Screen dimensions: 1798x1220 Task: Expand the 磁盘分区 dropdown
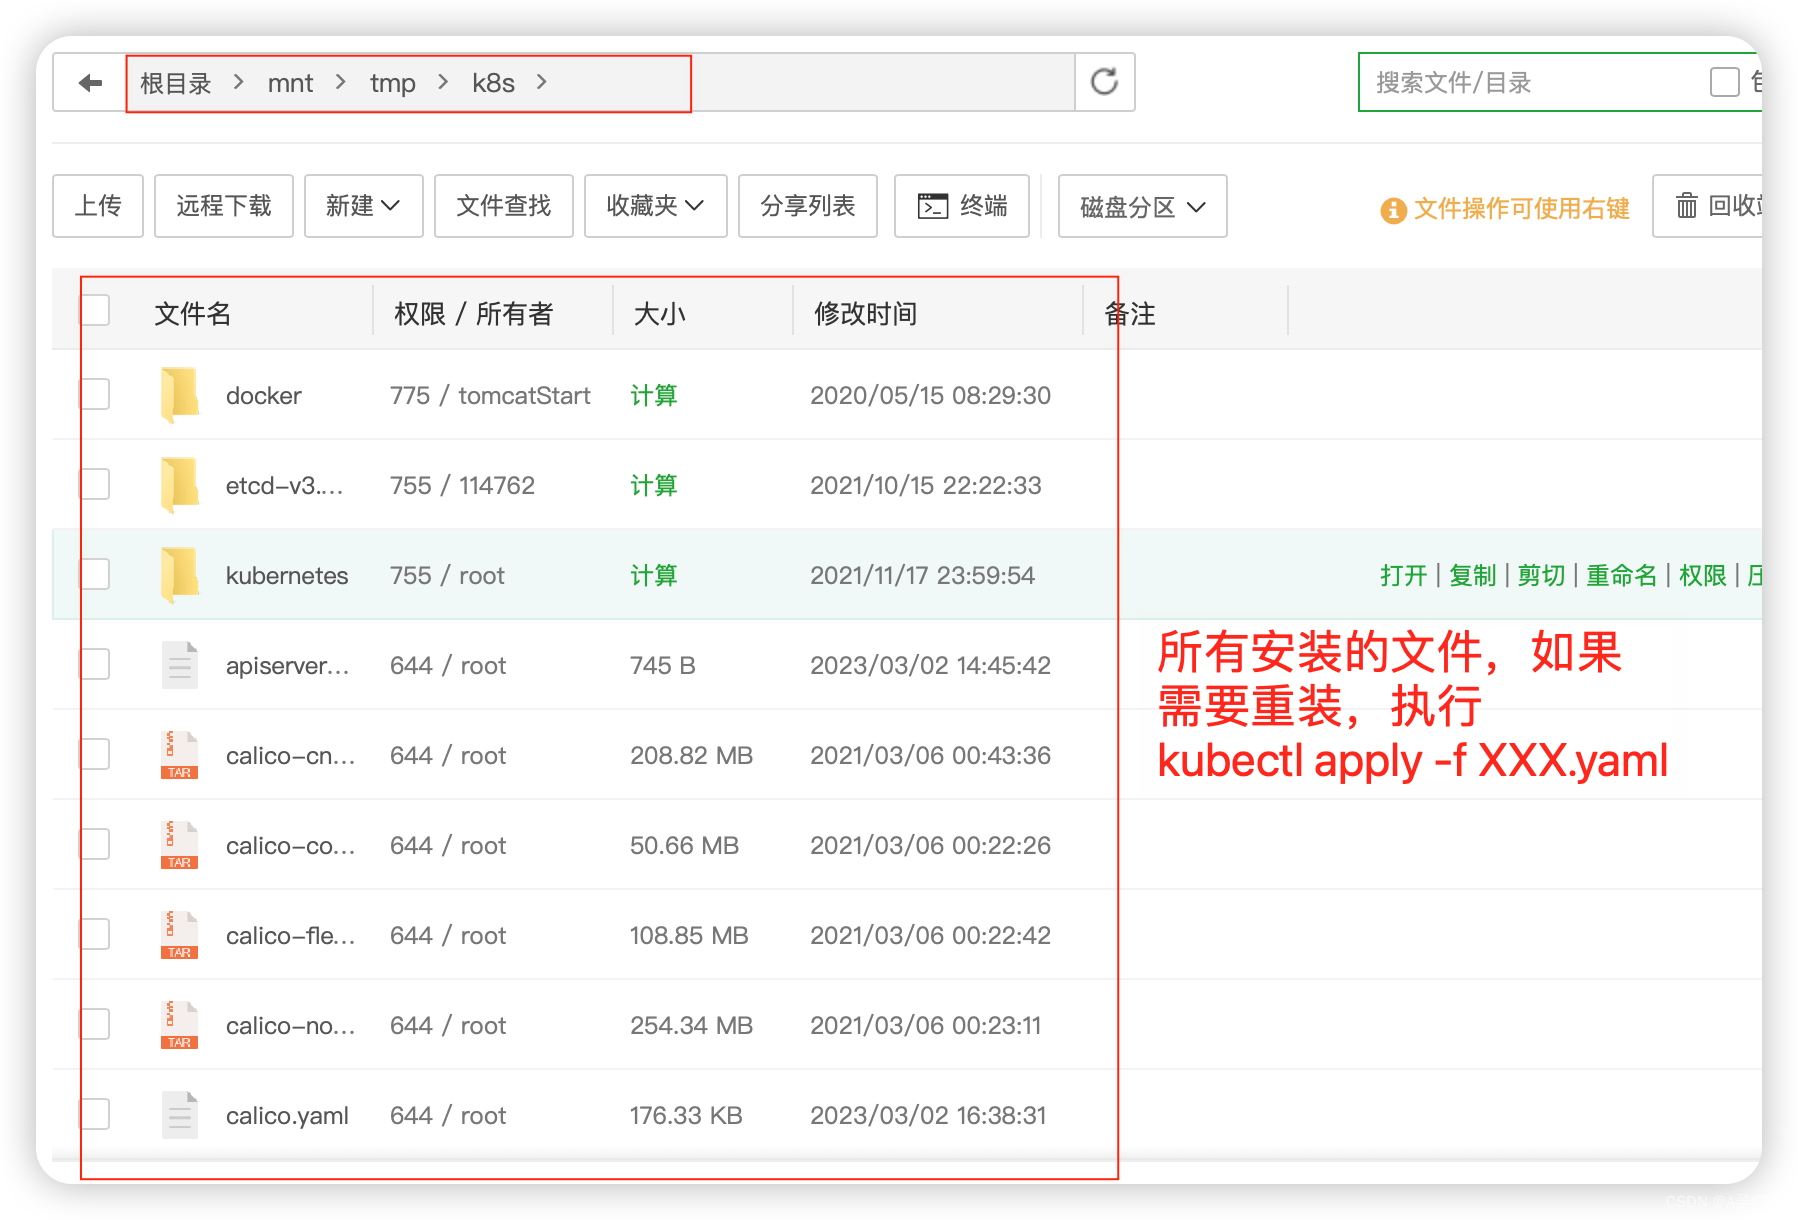click(1142, 207)
